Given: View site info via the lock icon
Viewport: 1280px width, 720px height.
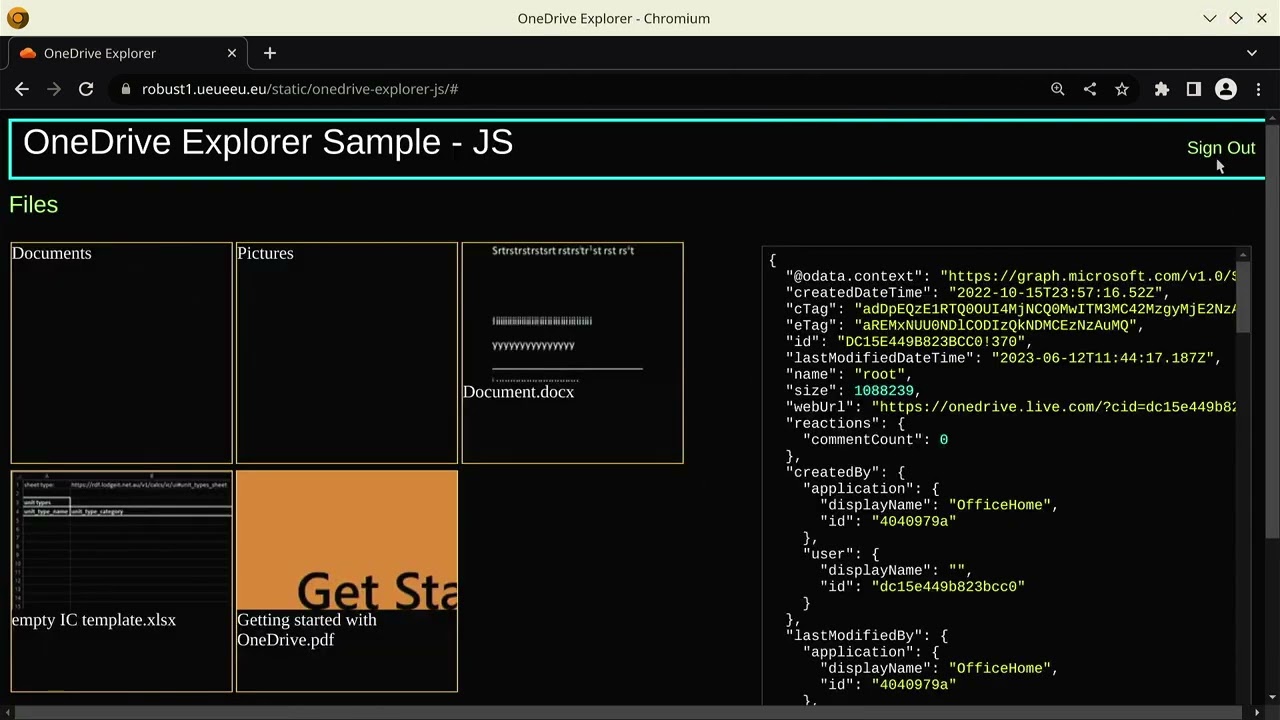Looking at the screenshot, I should pos(125,89).
